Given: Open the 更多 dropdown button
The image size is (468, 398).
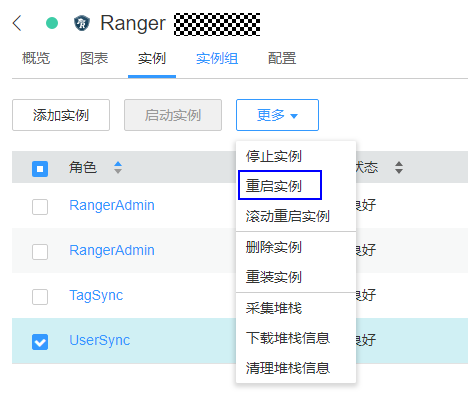Looking at the screenshot, I should coord(277,115).
